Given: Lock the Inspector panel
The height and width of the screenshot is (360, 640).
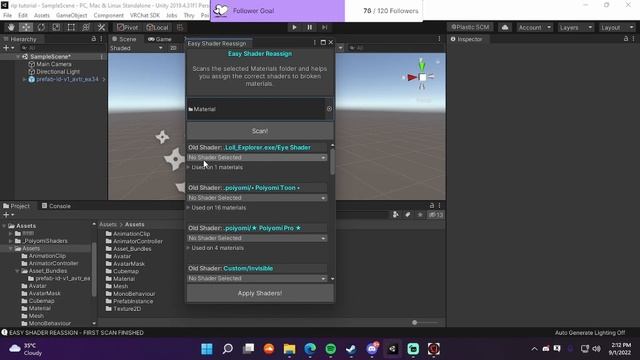Looking at the screenshot, I should click(x=626, y=39).
